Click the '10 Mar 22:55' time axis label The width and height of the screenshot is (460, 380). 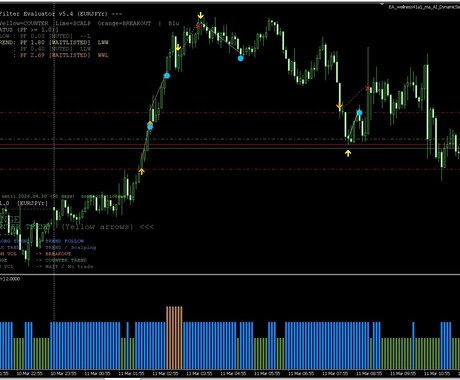(x=30, y=374)
